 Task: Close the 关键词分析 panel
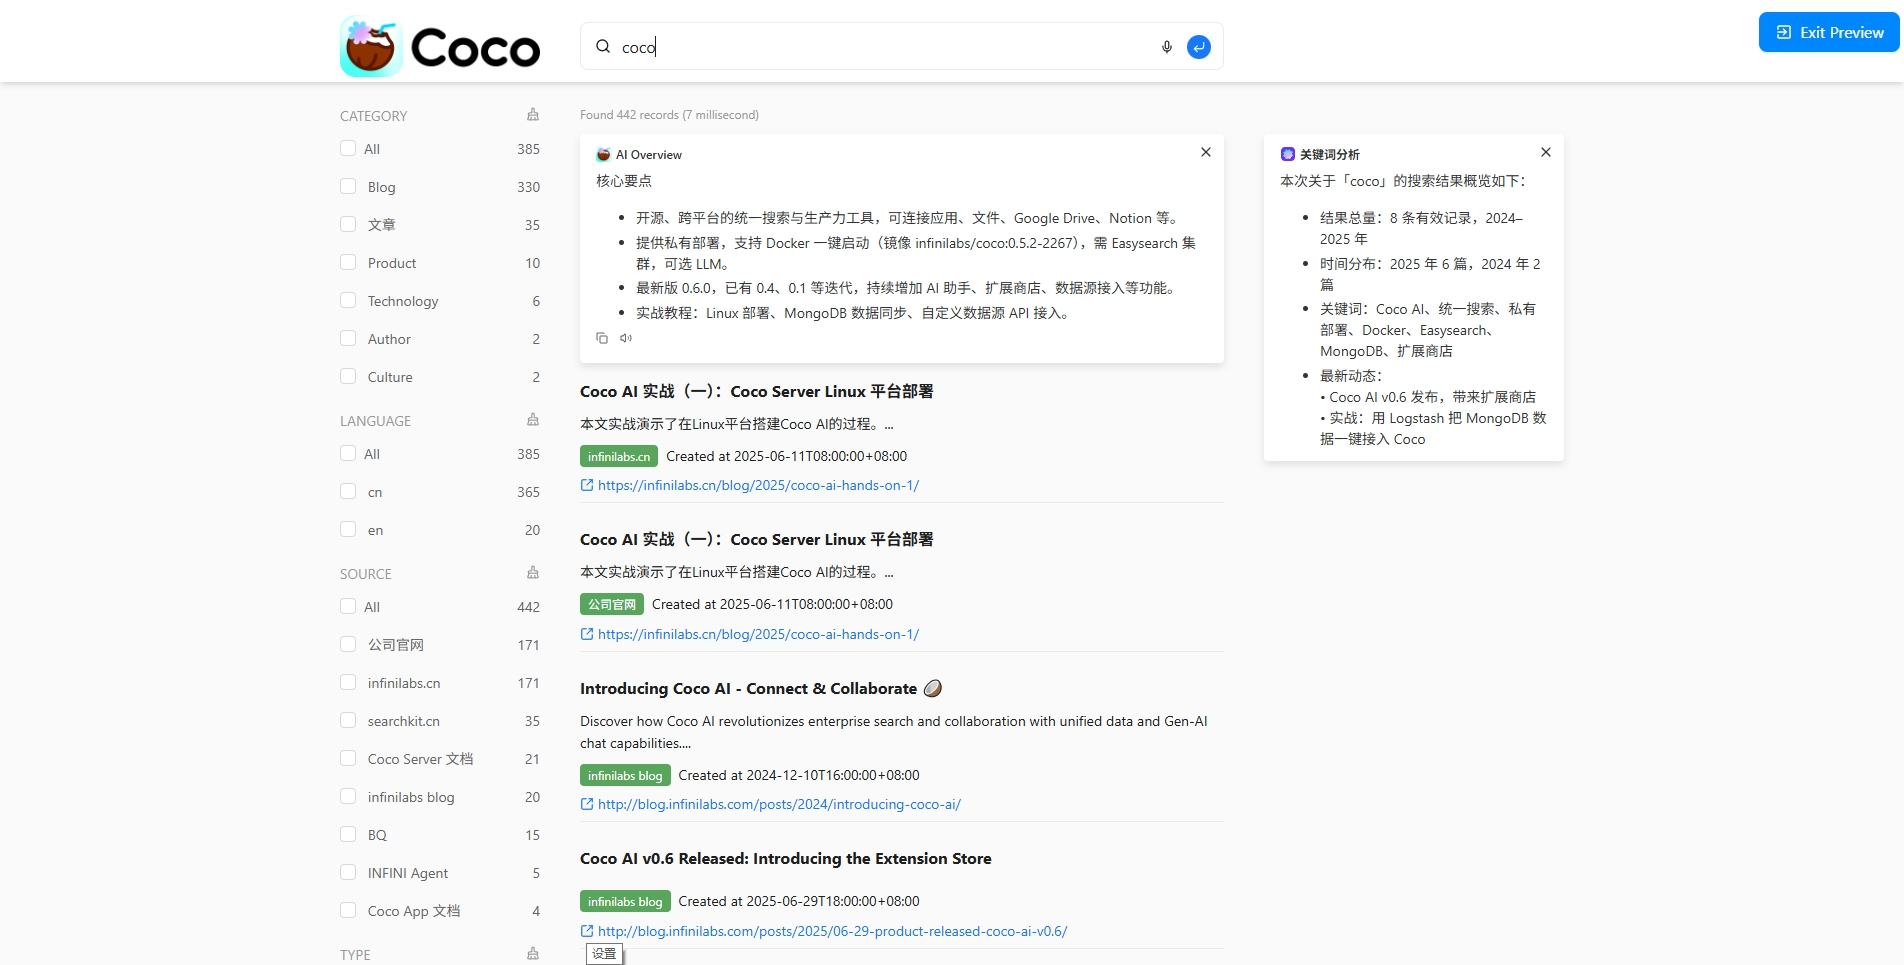(1546, 152)
